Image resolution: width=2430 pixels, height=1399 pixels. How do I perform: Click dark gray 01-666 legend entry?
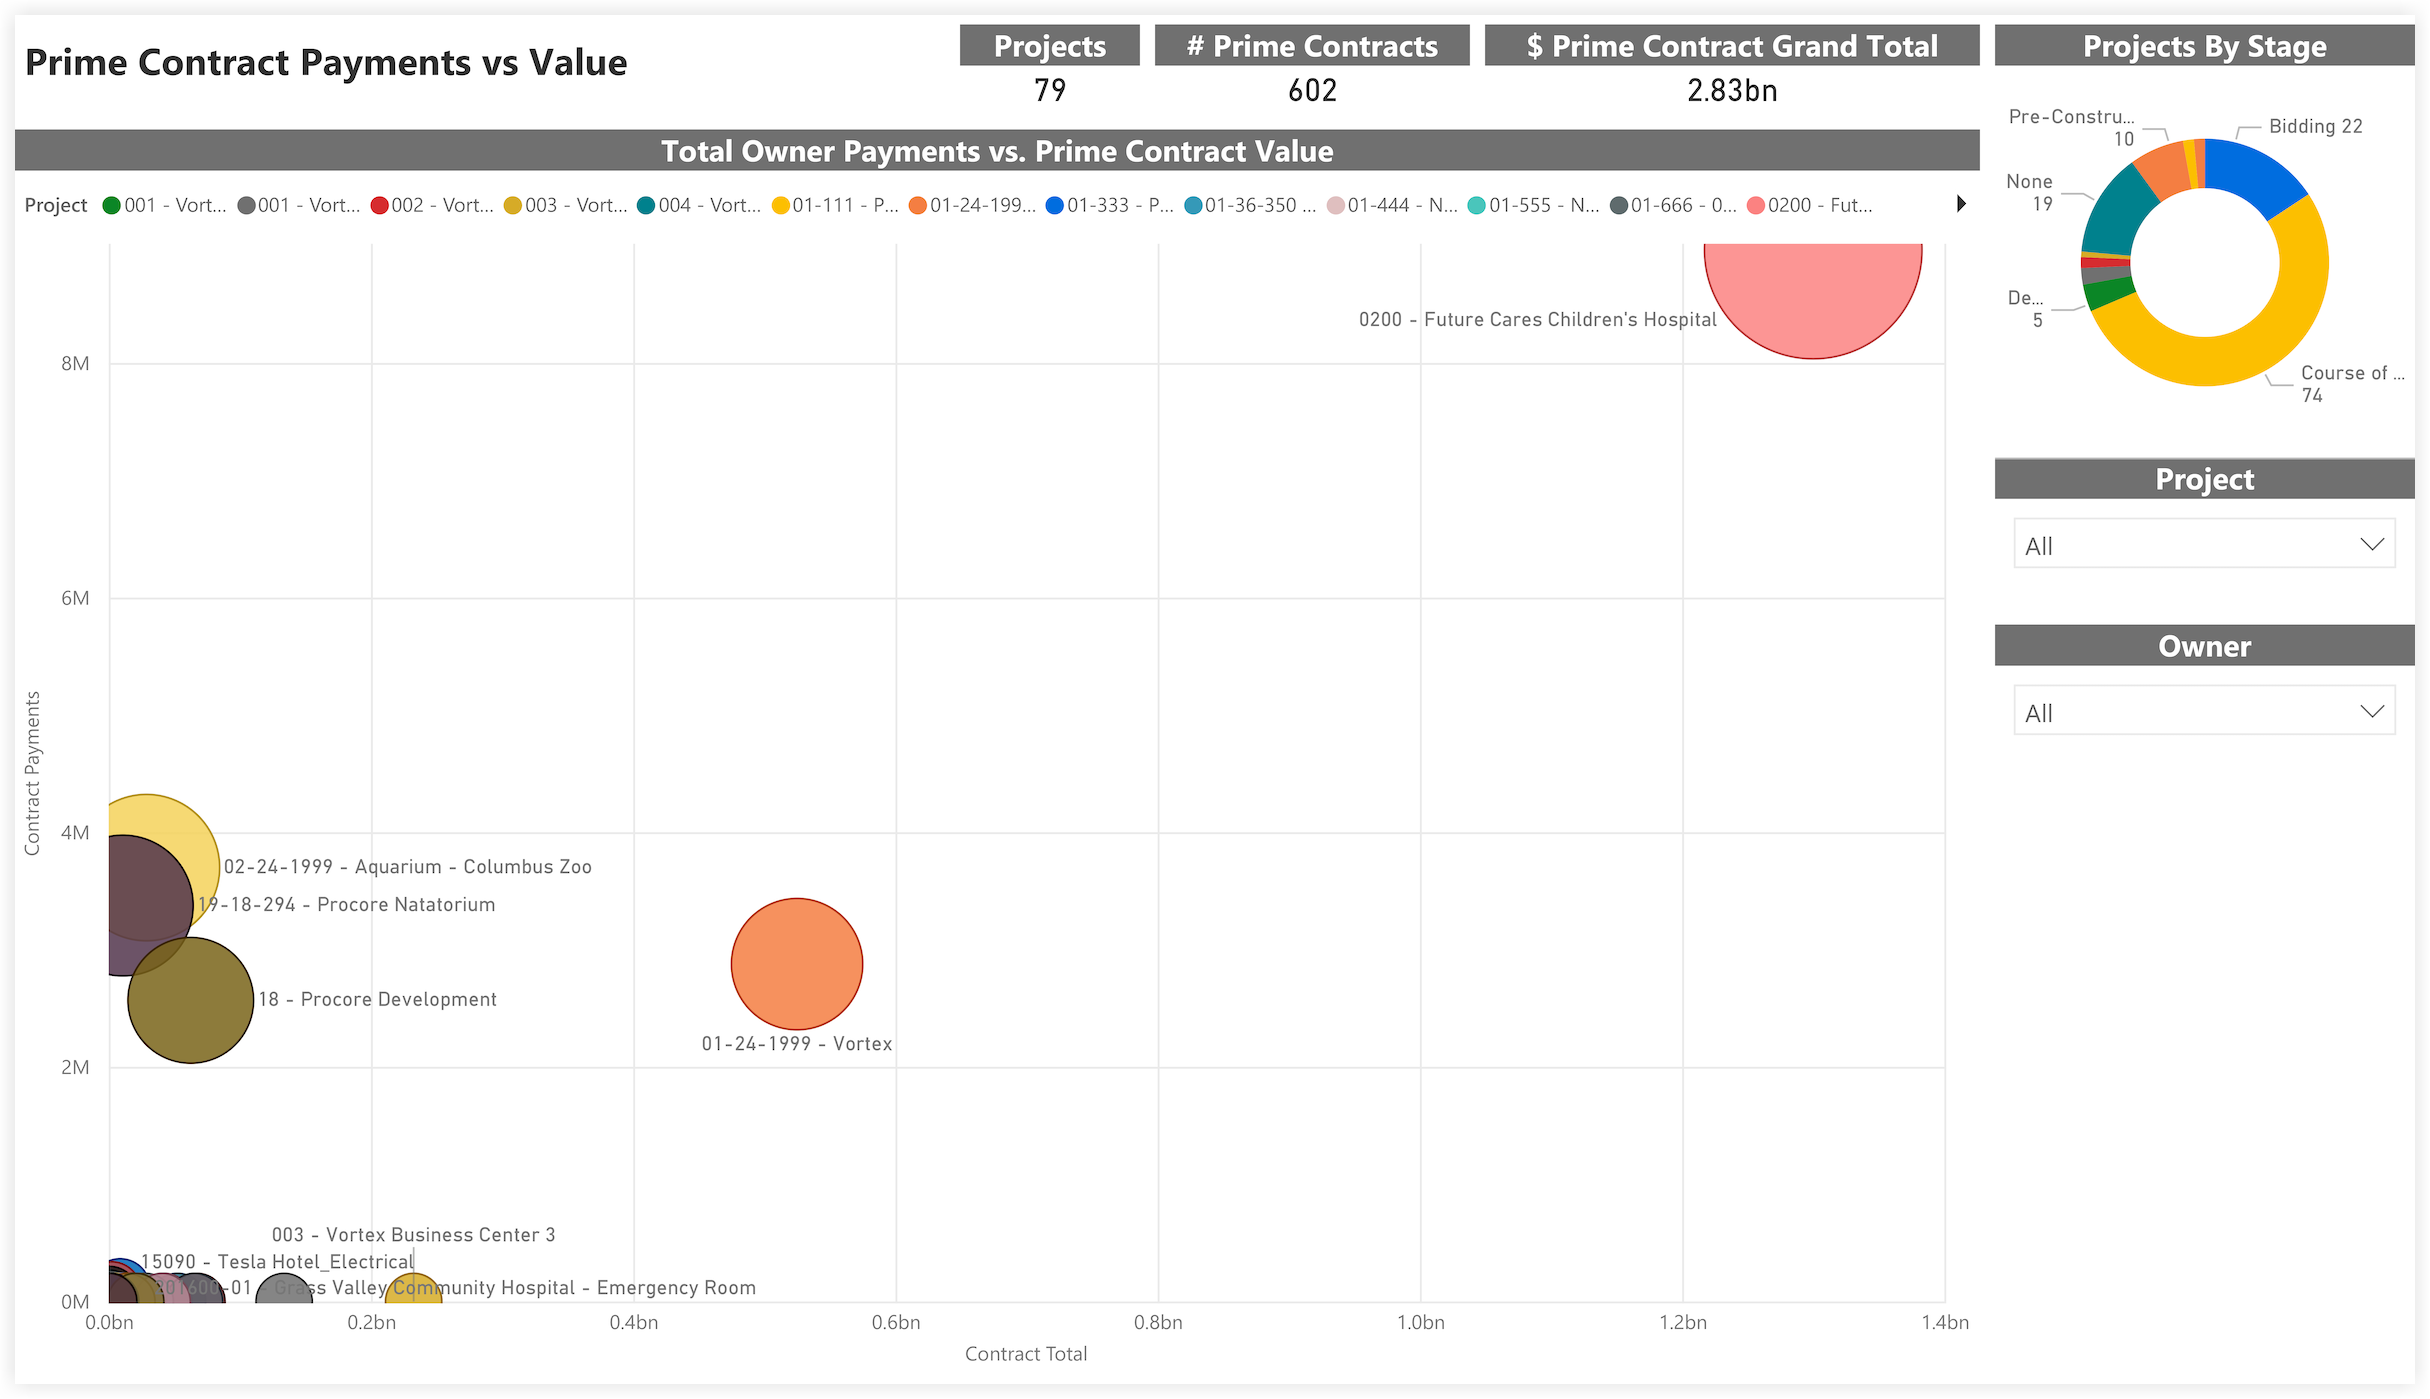(x=1674, y=205)
